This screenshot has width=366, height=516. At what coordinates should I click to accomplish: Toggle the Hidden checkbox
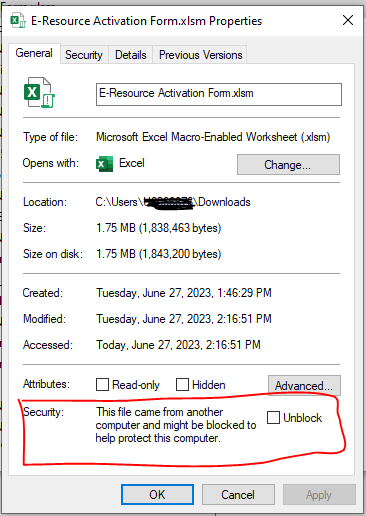tap(182, 384)
